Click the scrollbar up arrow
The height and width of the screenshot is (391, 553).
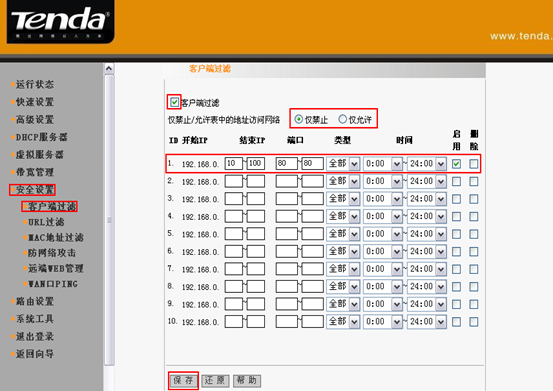click(109, 68)
